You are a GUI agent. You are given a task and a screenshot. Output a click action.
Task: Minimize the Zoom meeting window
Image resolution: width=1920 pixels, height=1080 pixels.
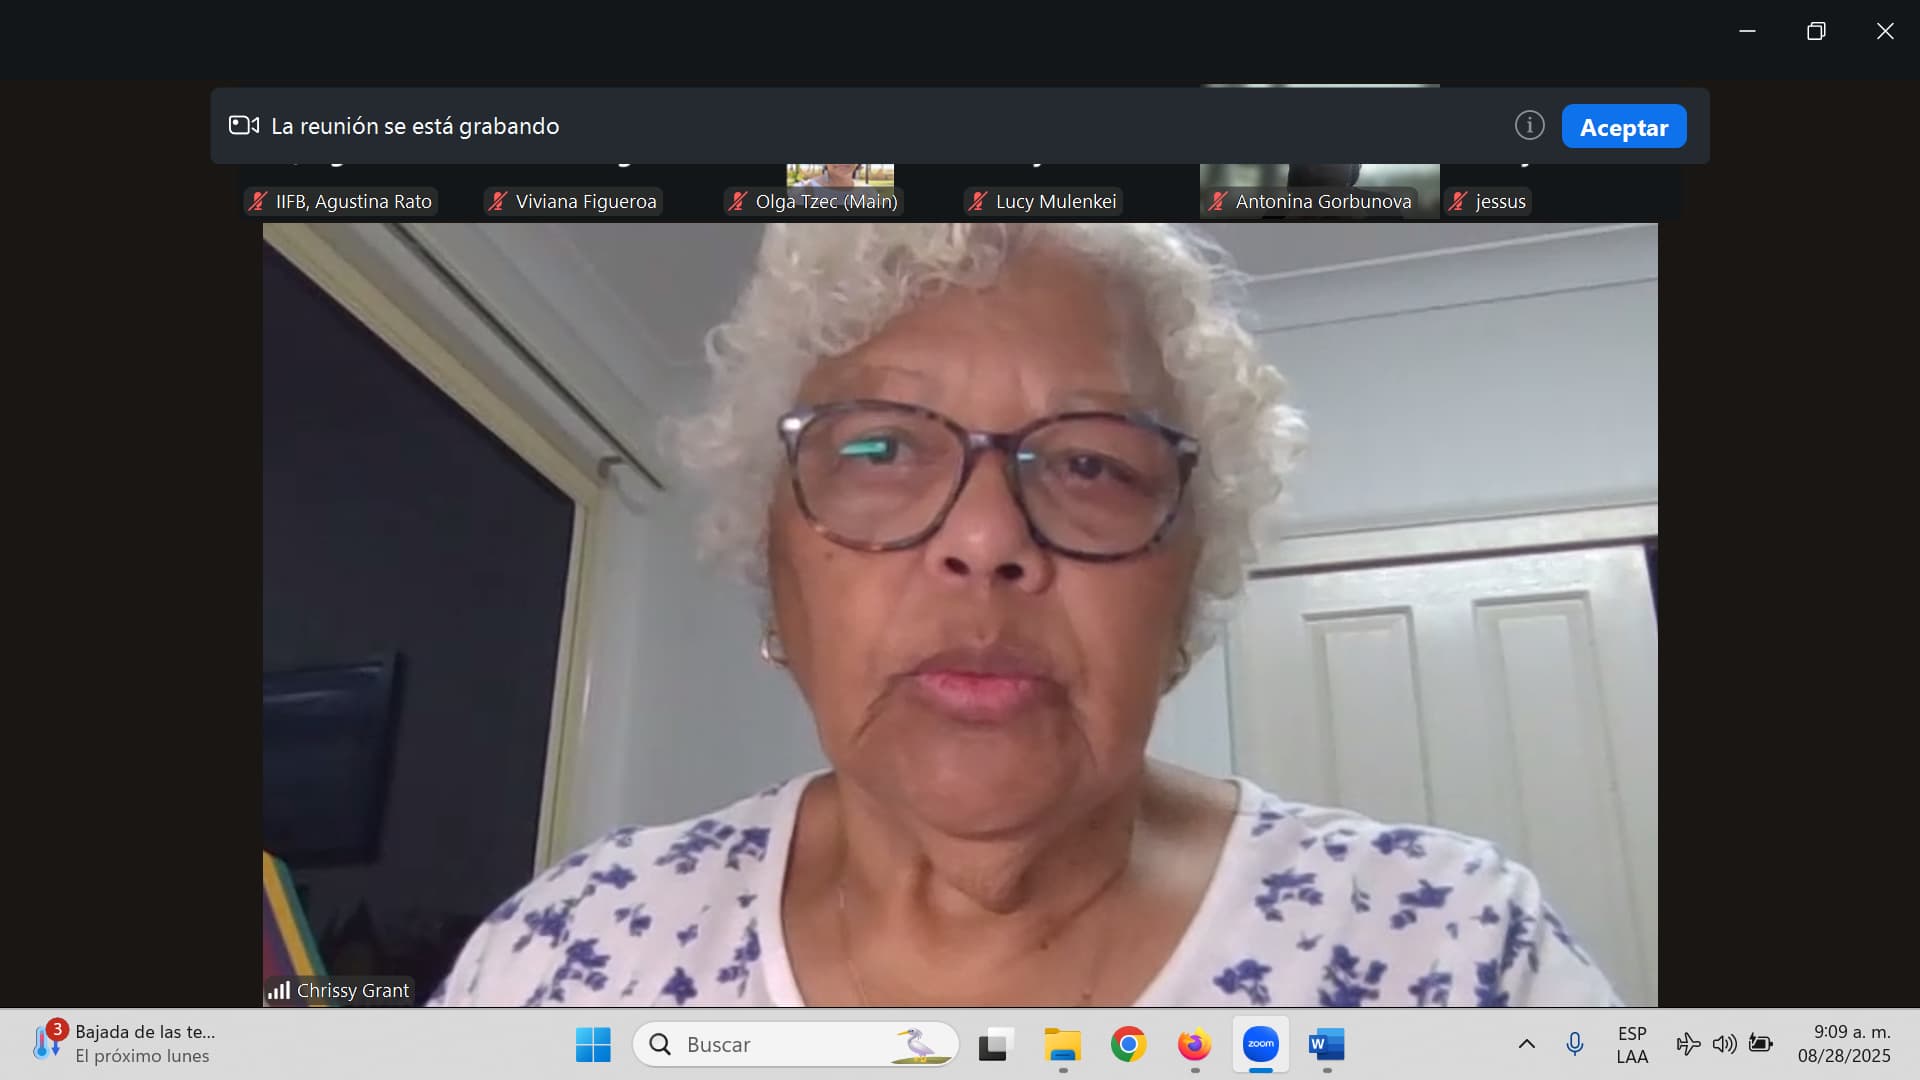[x=1747, y=31]
